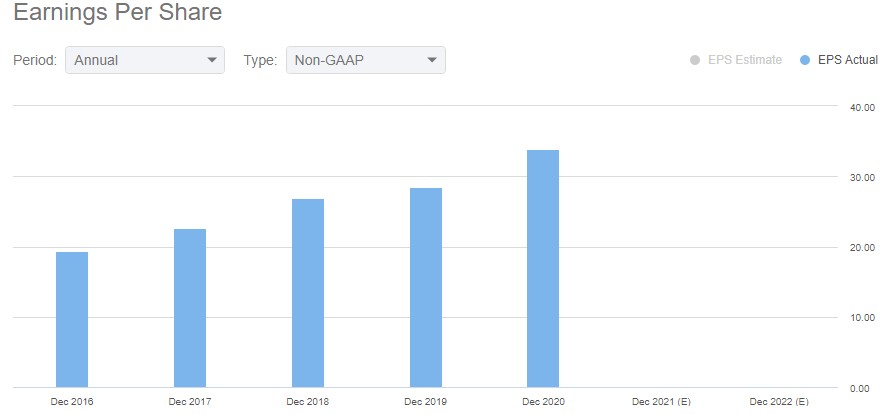
Task: Toggle the EPS Actual legend series
Action: pos(840,60)
